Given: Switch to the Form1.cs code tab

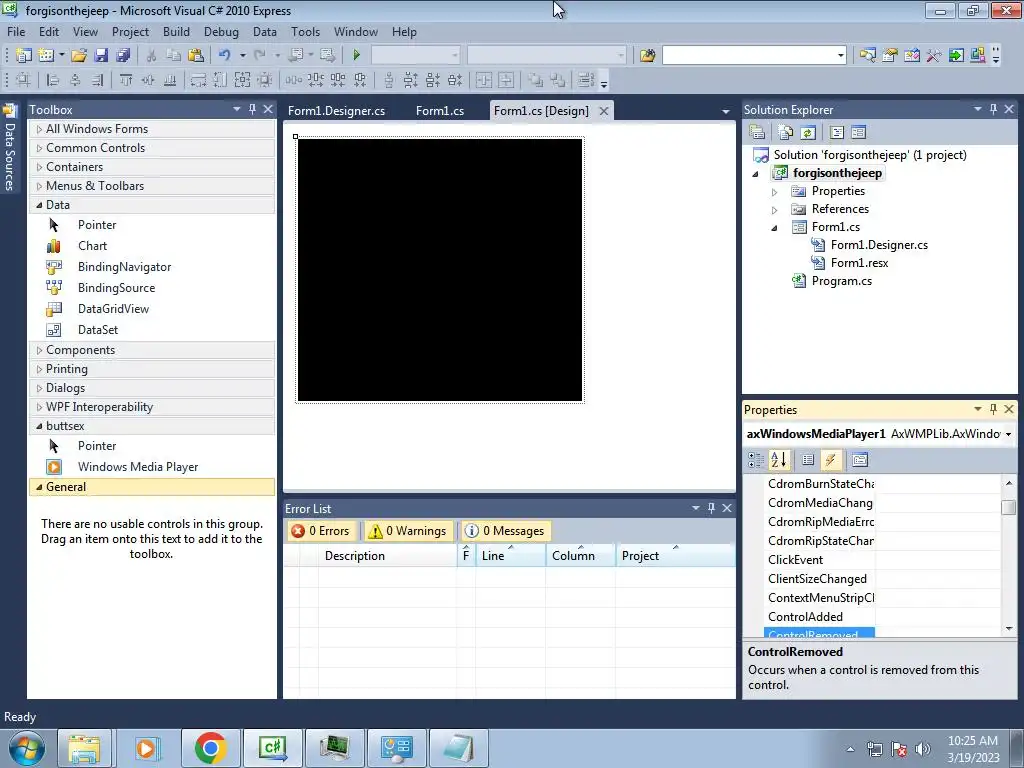Looking at the screenshot, I should tap(440, 110).
